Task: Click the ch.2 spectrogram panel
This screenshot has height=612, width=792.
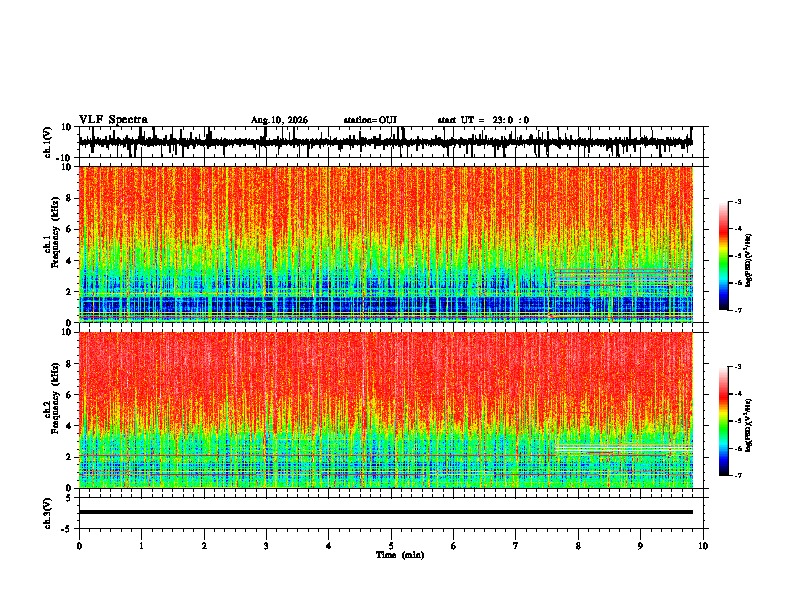Action: 386,410
